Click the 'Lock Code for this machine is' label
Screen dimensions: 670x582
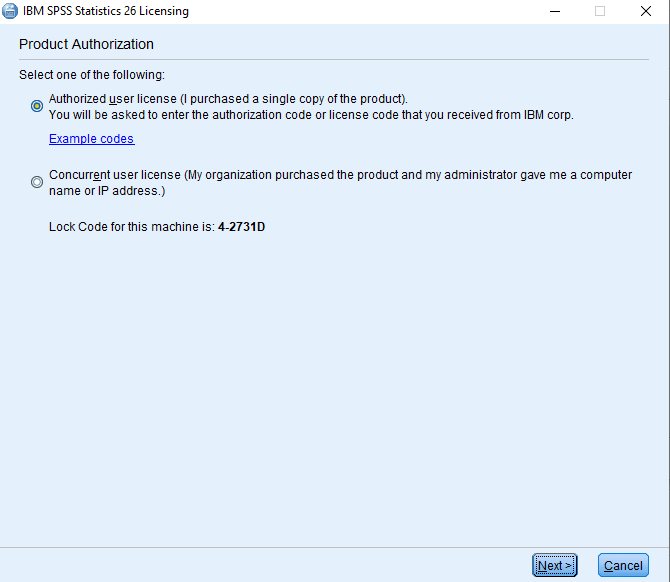pyautogui.click(x=132, y=227)
